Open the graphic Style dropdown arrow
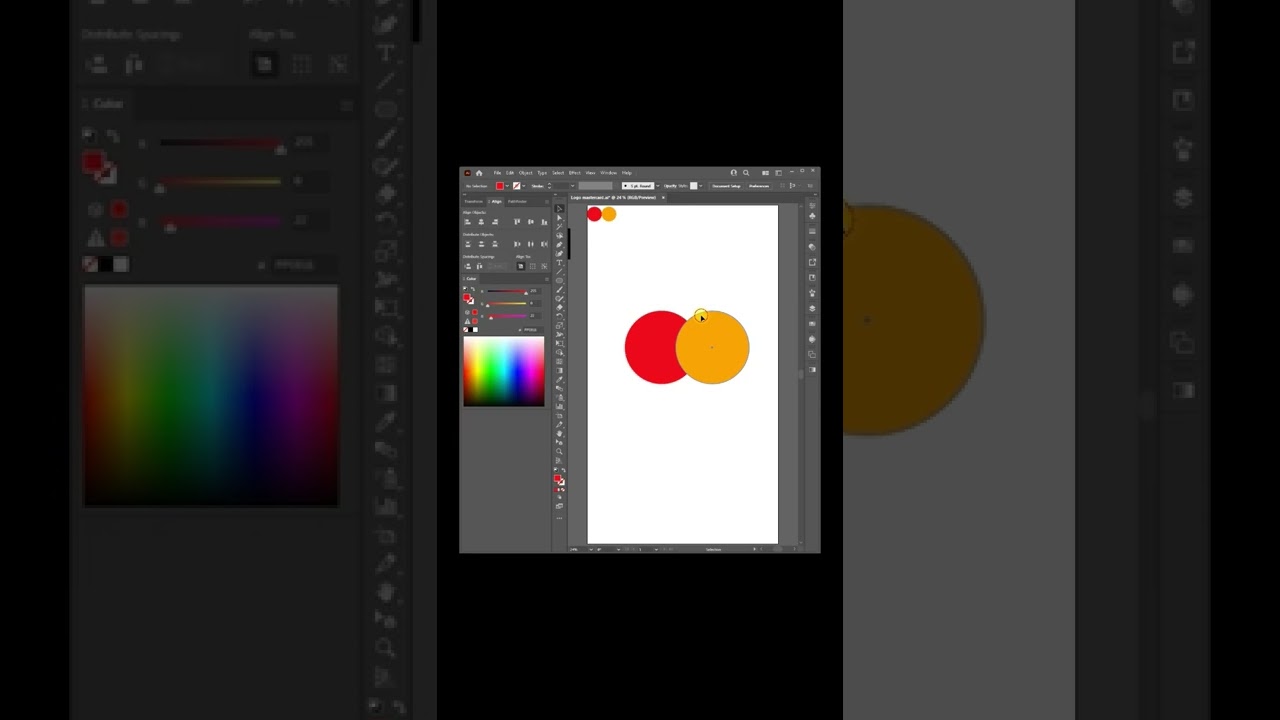Screen dimensions: 1280x720 701,186
